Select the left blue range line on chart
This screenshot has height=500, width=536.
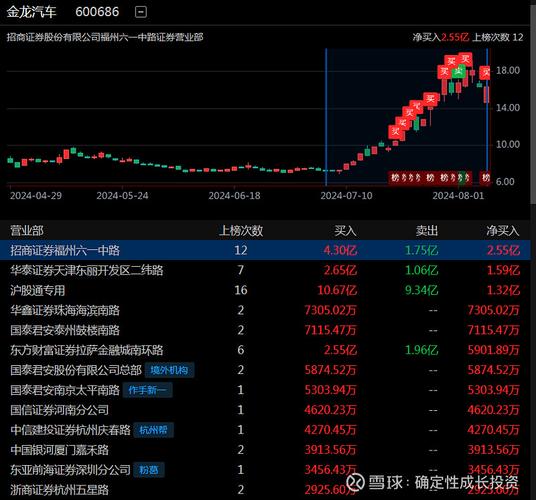click(326, 117)
